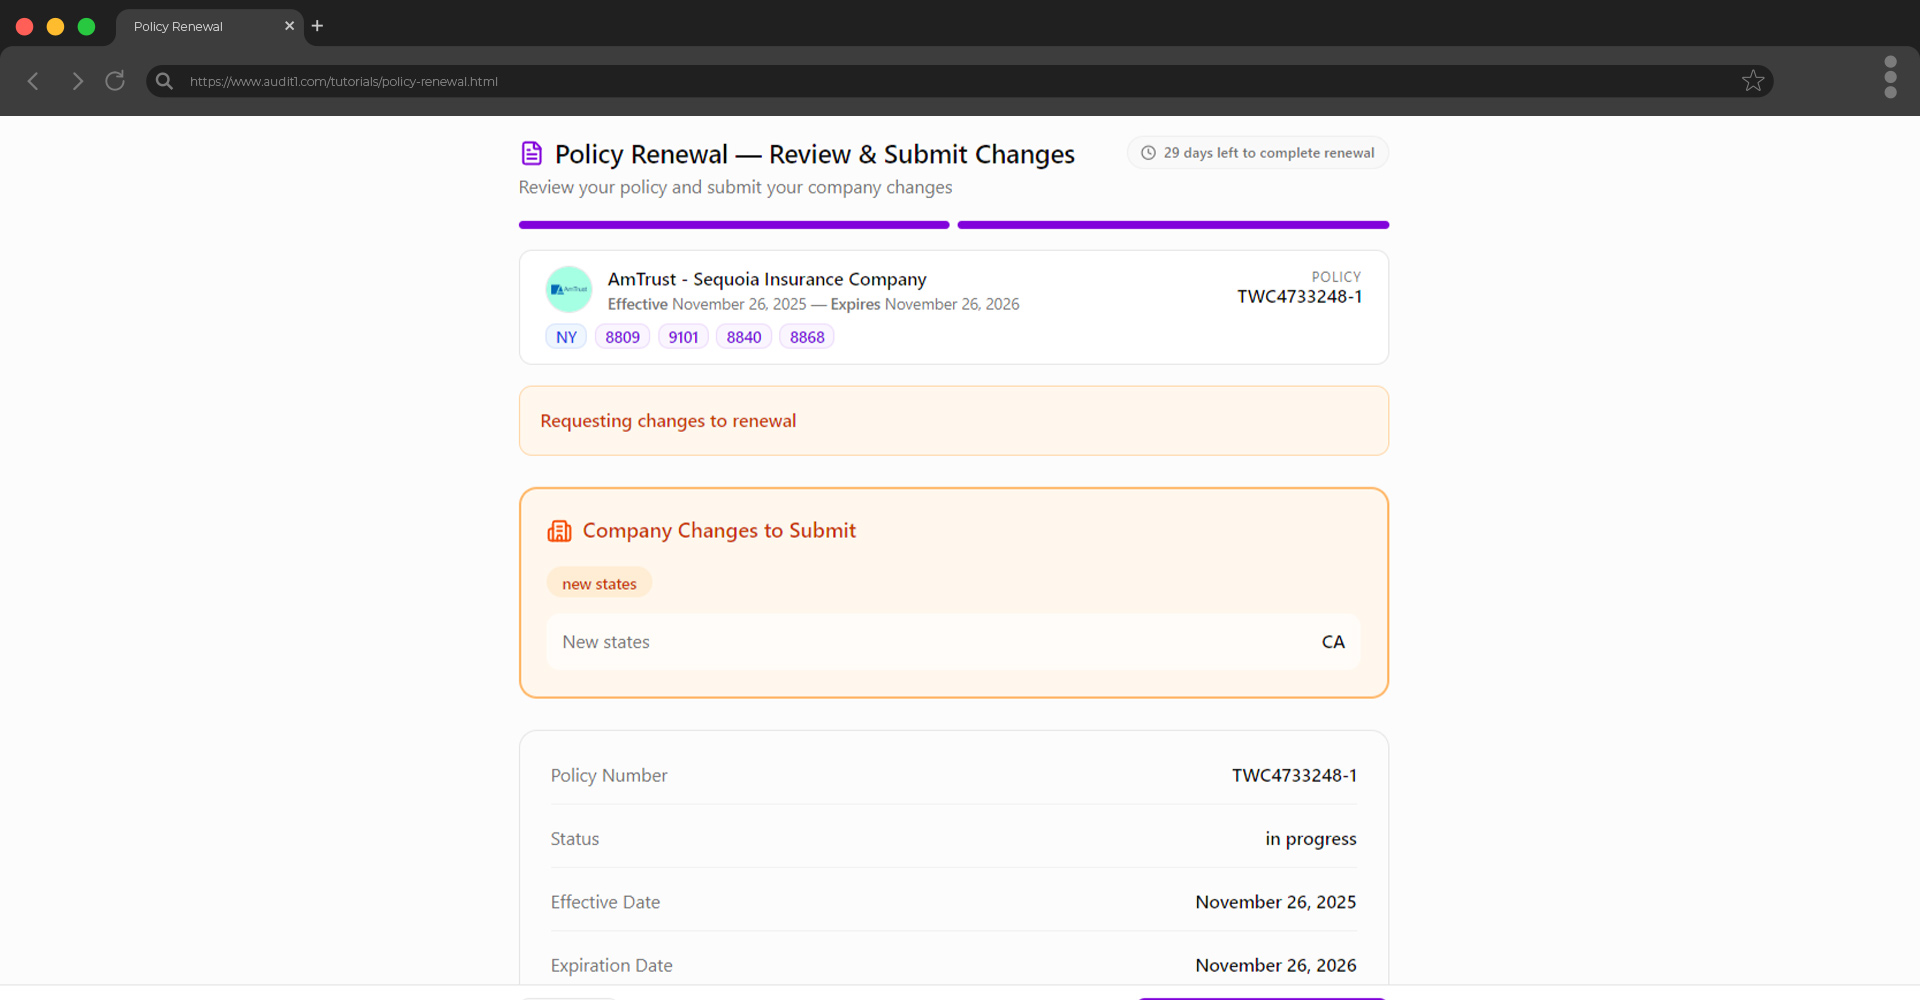Viewport: 1920px width, 1000px height.
Task: Select the NY state badge
Action: [566, 336]
